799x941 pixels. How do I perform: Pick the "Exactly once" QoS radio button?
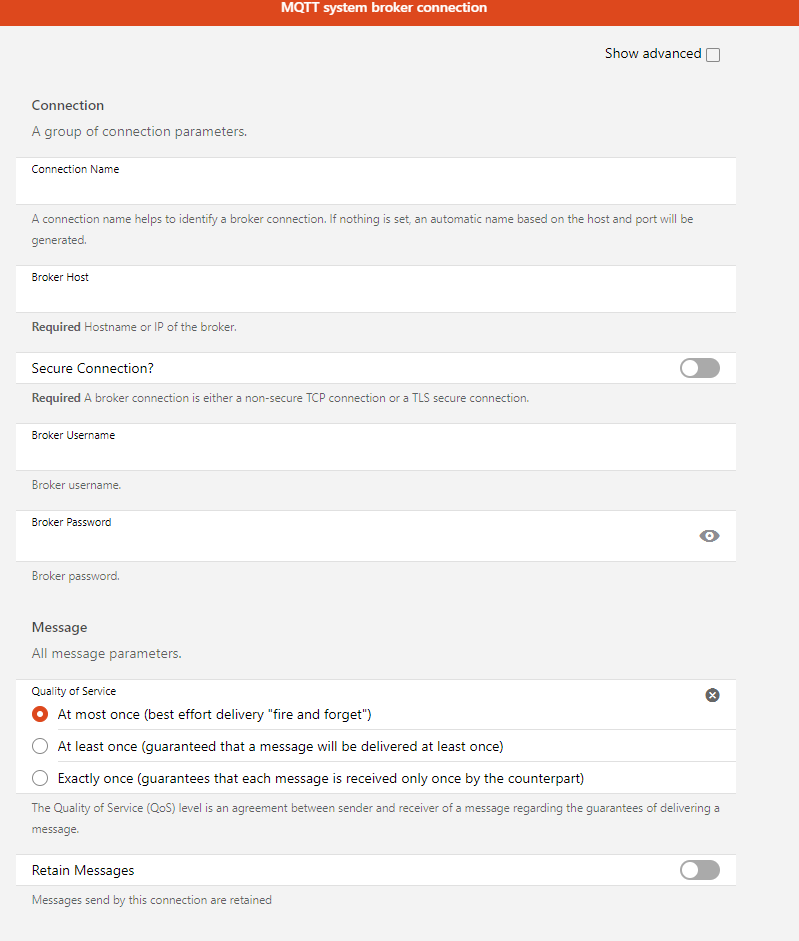[40, 778]
